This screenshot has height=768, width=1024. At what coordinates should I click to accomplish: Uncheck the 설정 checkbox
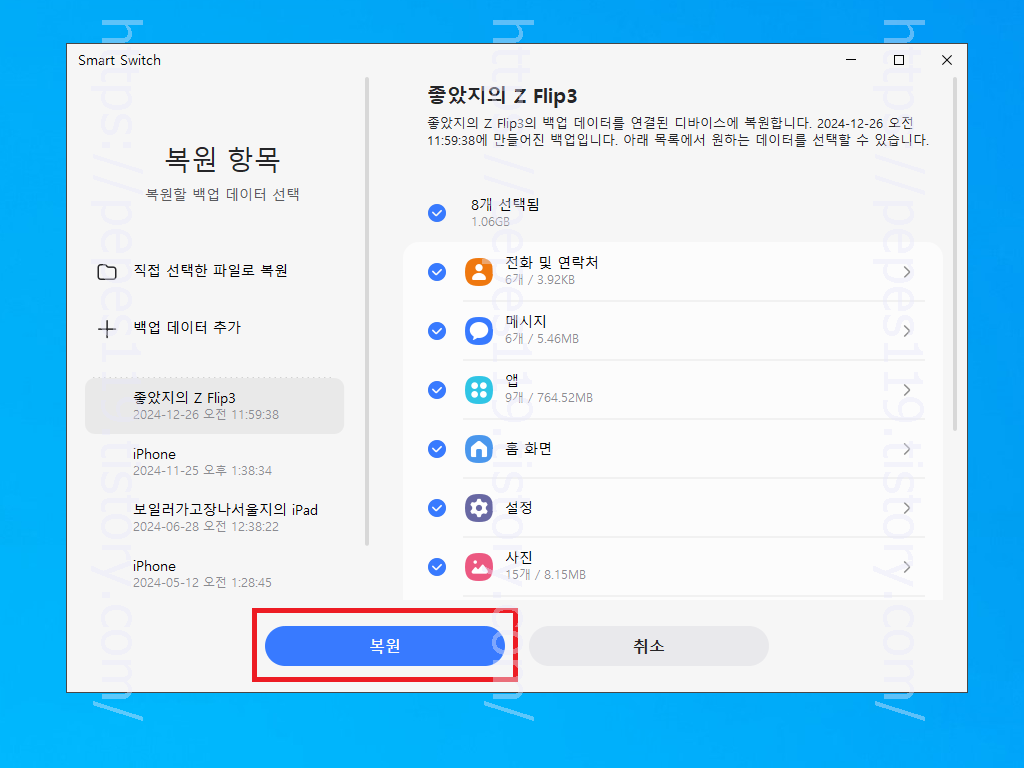pos(437,508)
